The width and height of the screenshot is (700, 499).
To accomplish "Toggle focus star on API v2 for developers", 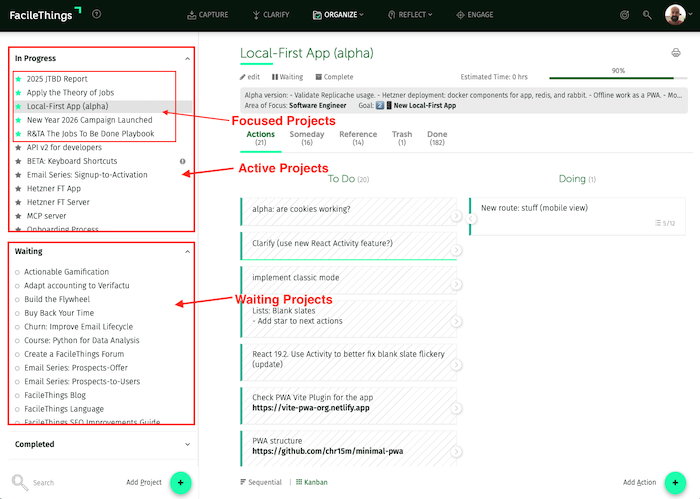I will tap(18, 148).
